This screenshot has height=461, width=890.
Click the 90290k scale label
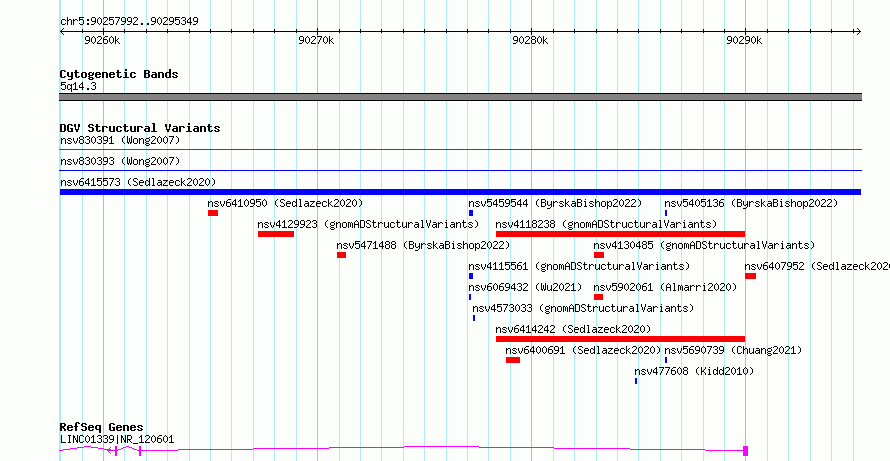pos(744,40)
